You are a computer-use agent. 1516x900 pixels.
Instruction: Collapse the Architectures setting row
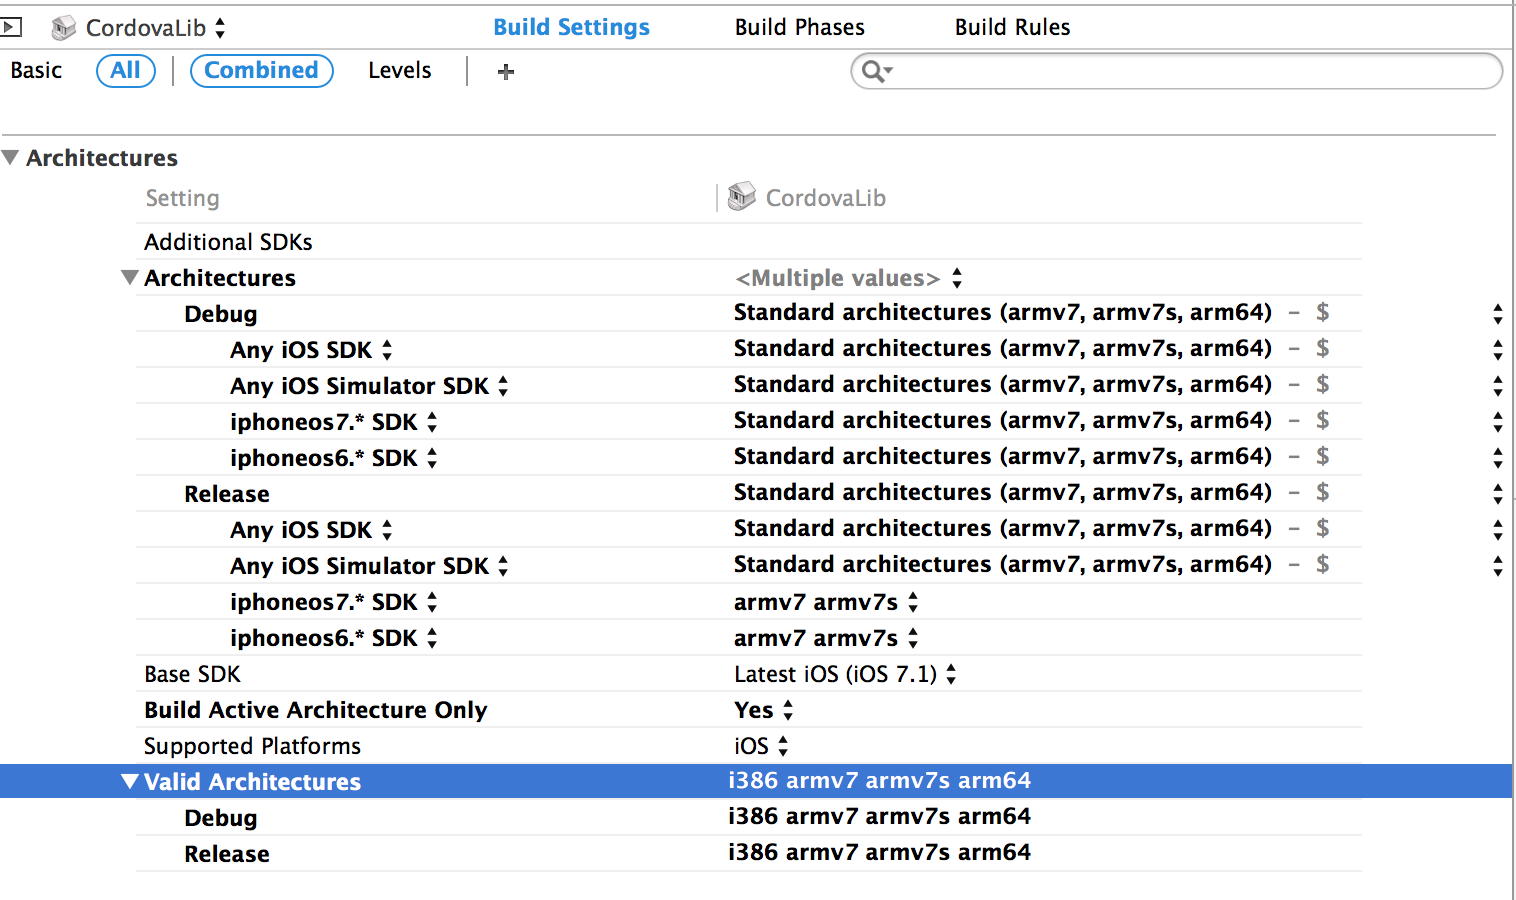point(129,277)
